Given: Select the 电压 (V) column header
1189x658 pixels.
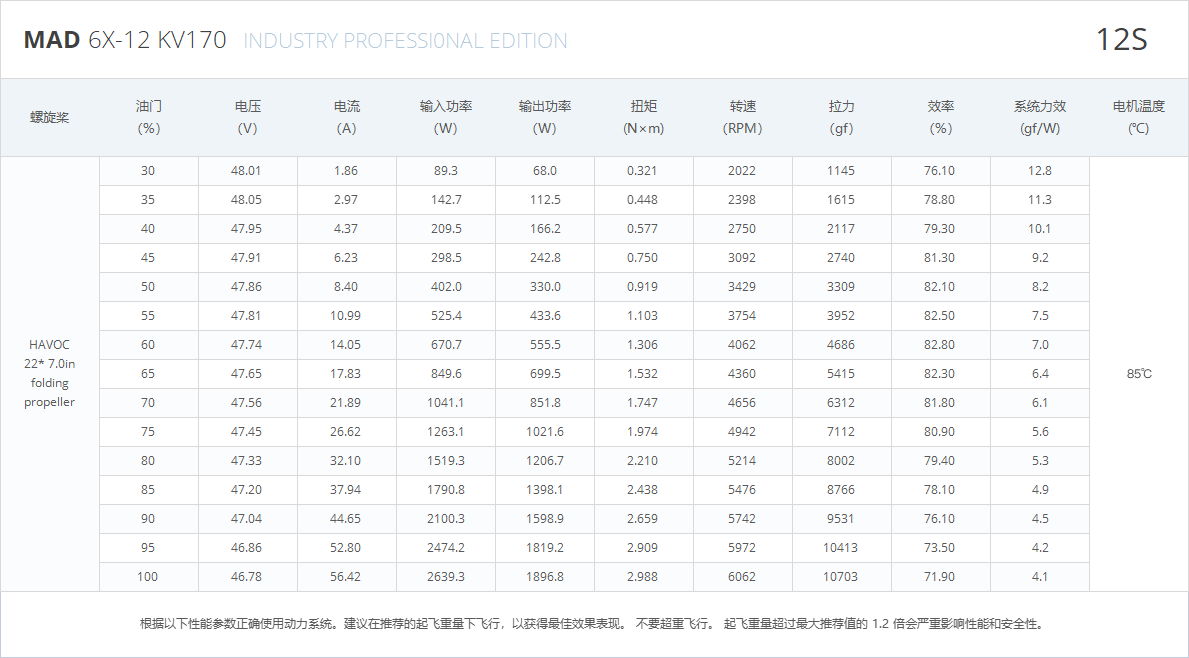Looking at the screenshot, I should (247, 118).
